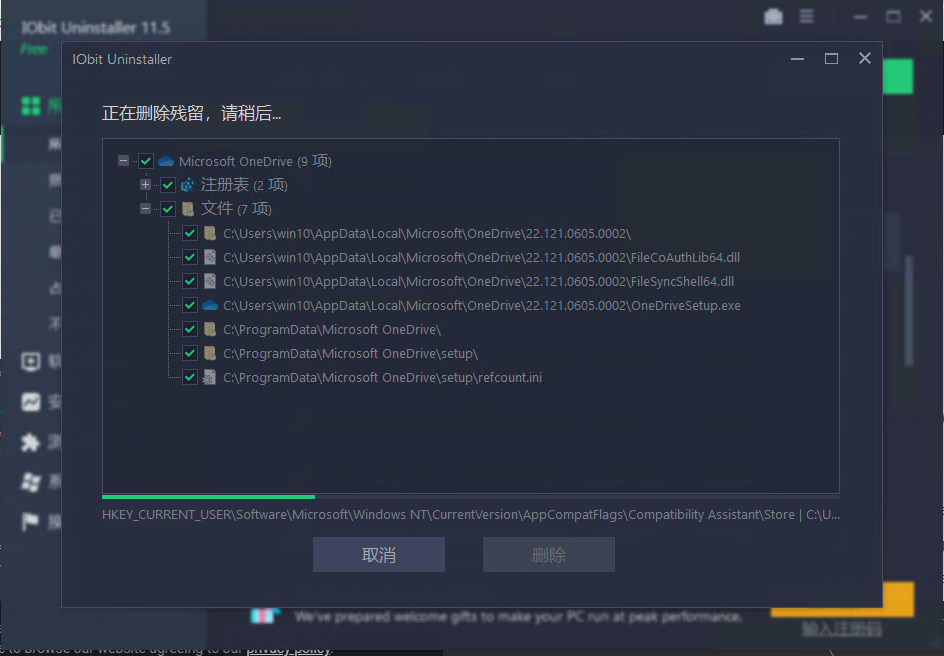Uncheck the 22.121.0605.0002\ folder checkbox

click(x=190, y=234)
